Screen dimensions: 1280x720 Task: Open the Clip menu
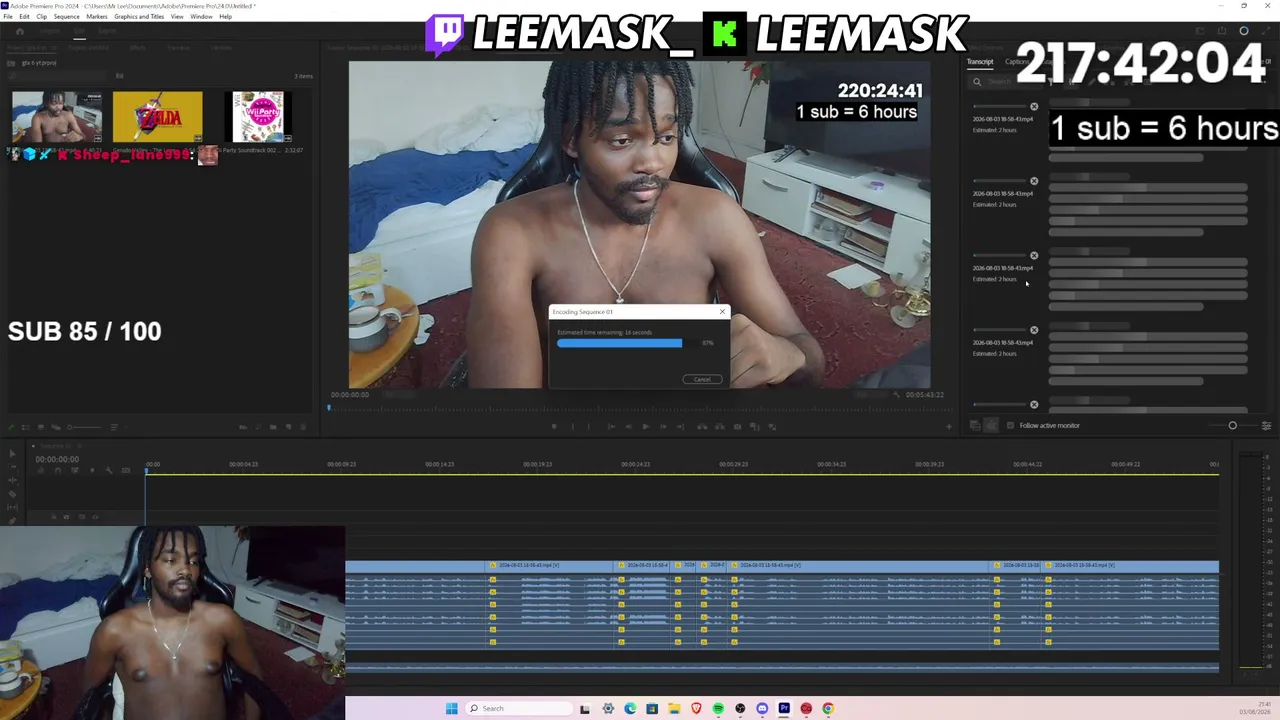point(41,17)
